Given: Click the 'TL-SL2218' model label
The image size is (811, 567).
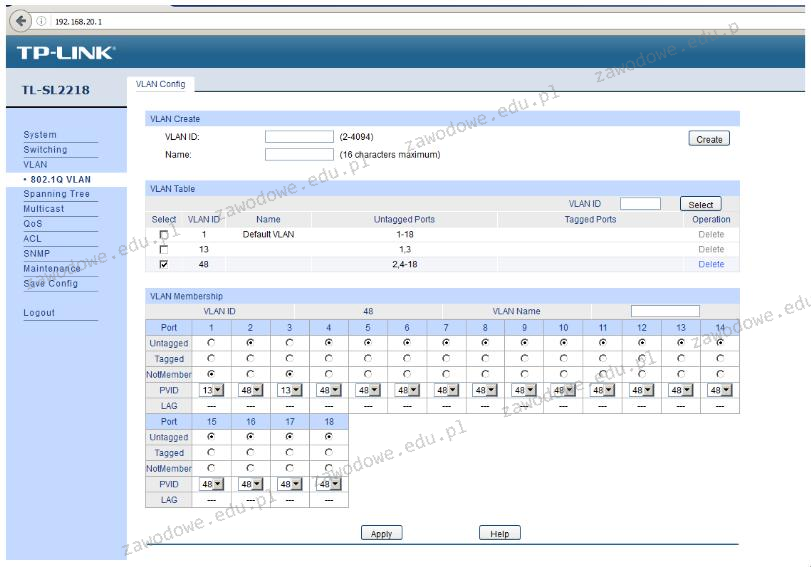Looking at the screenshot, I should coord(56,90).
